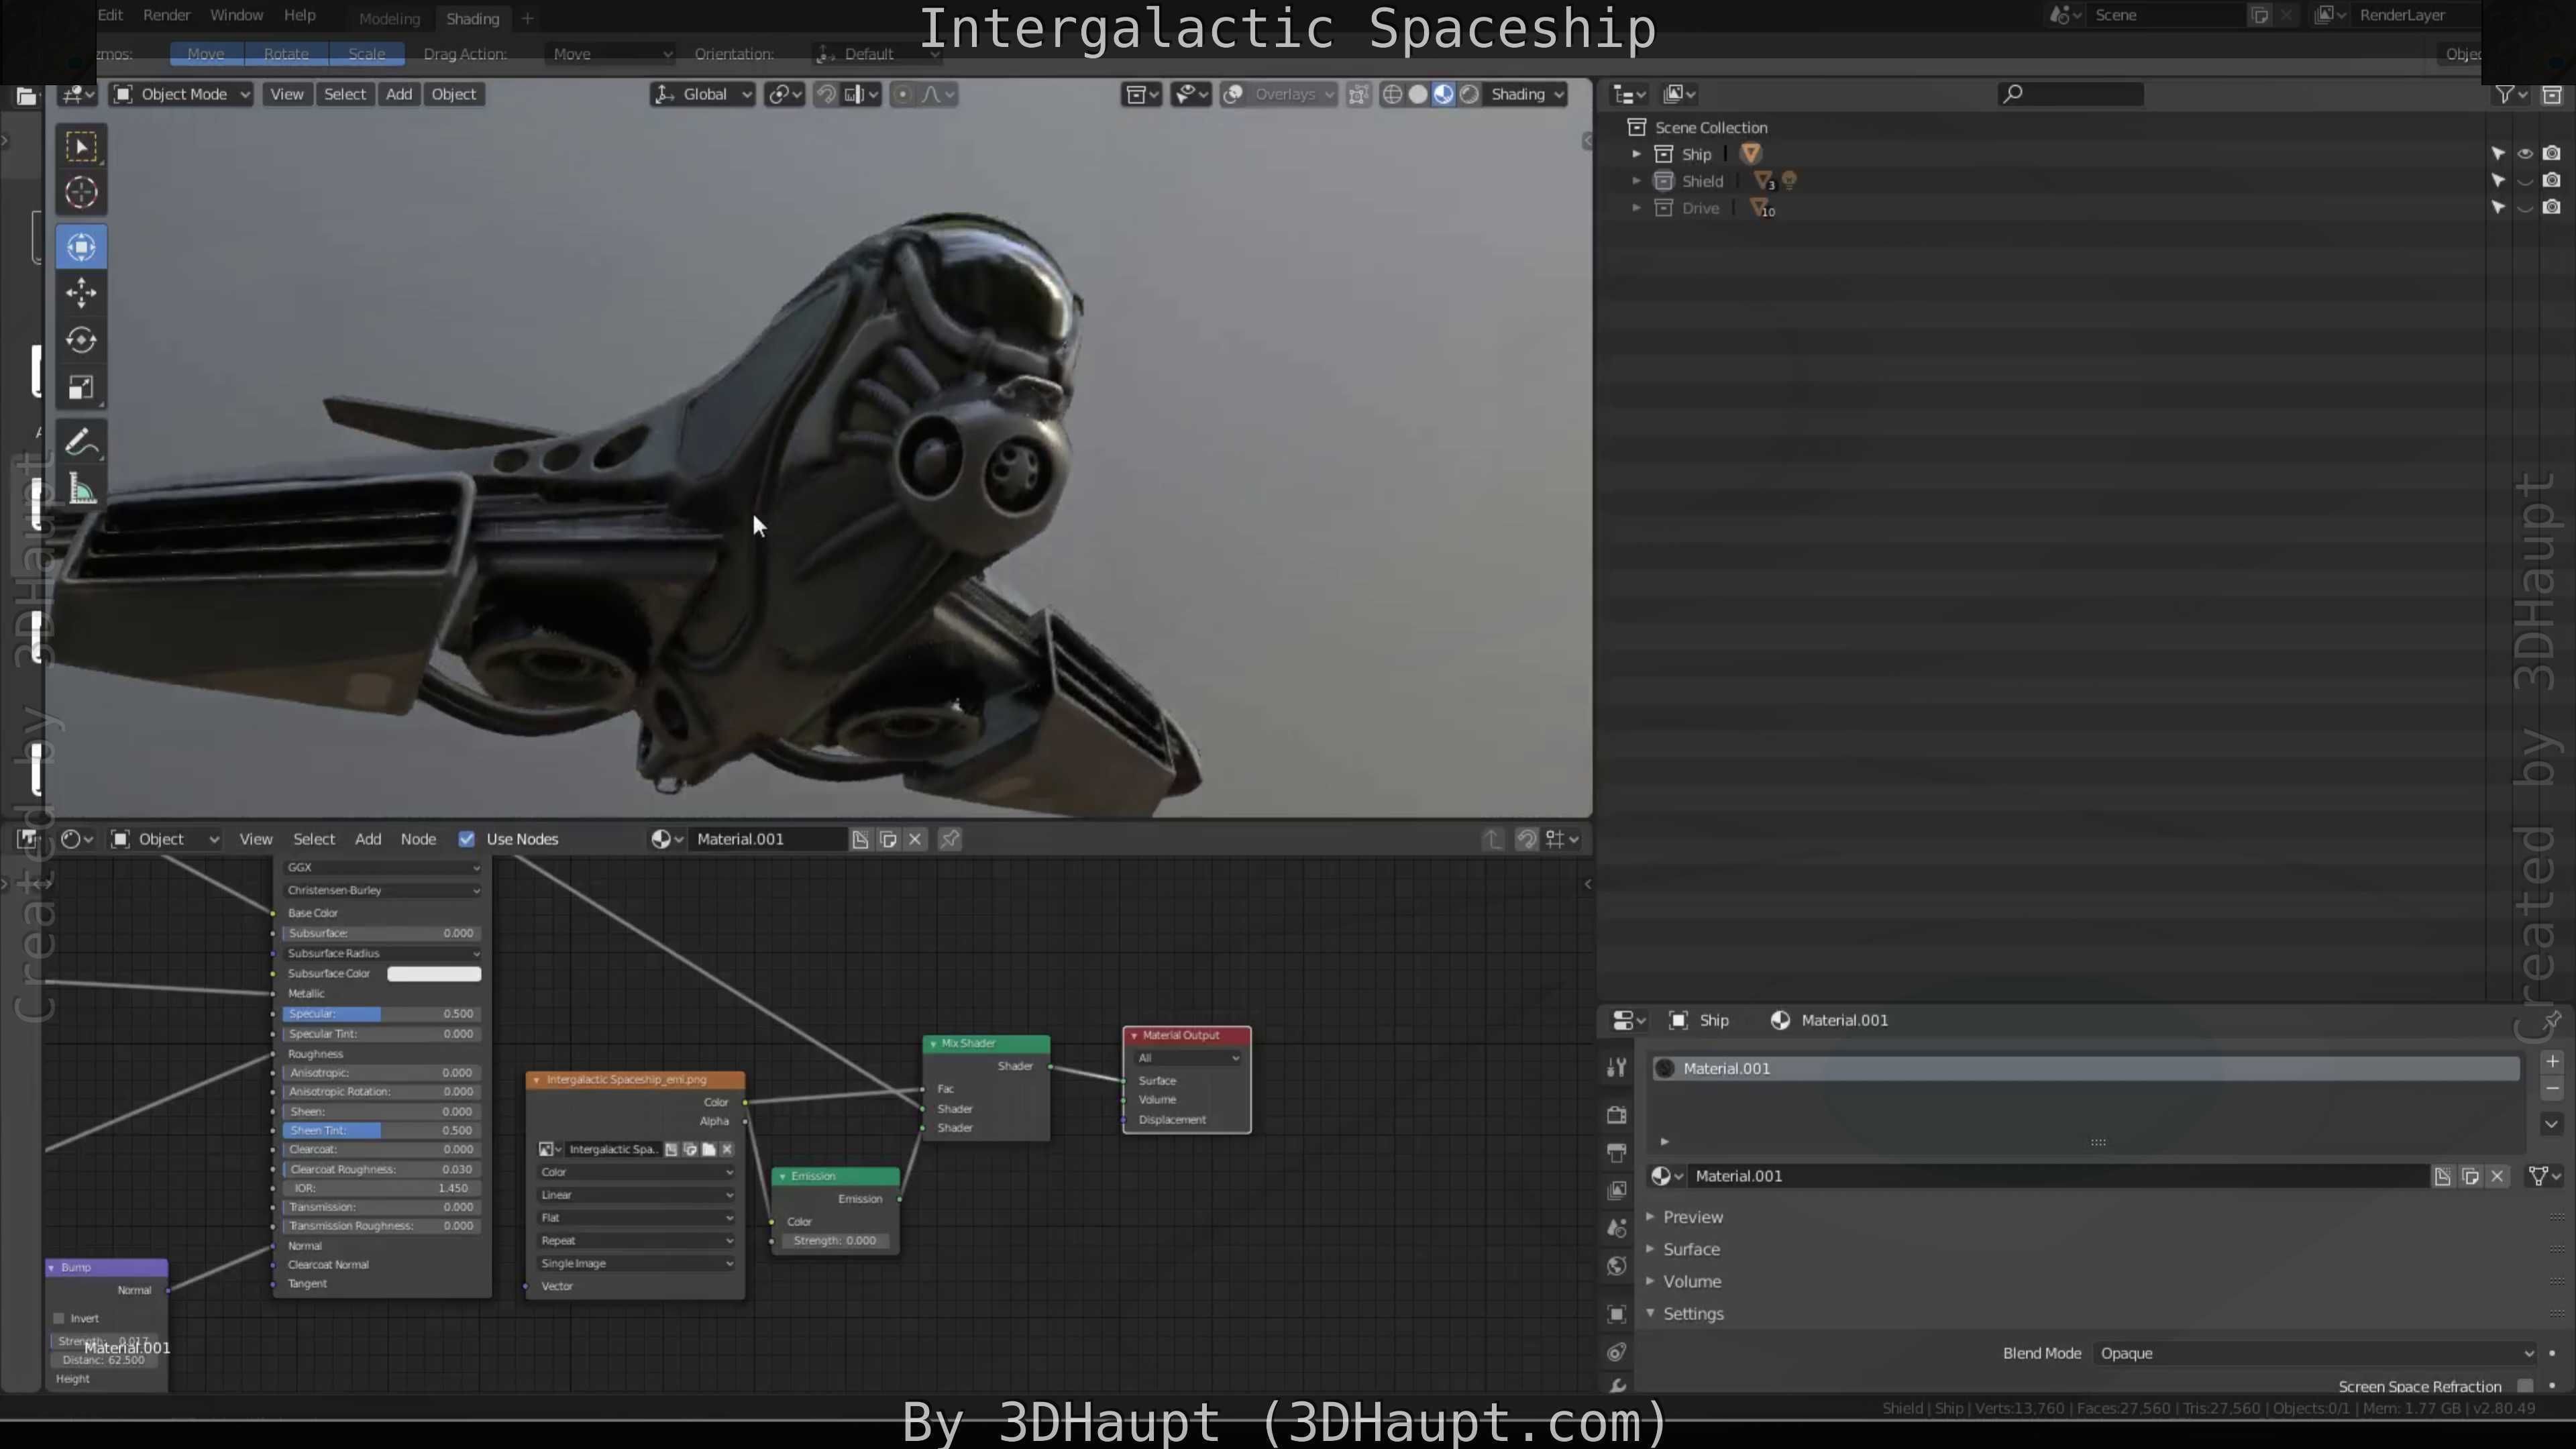Enable the Bump node Invert checkbox
2576x1449 pixels.
pyautogui.click(x=59, y=1318)
